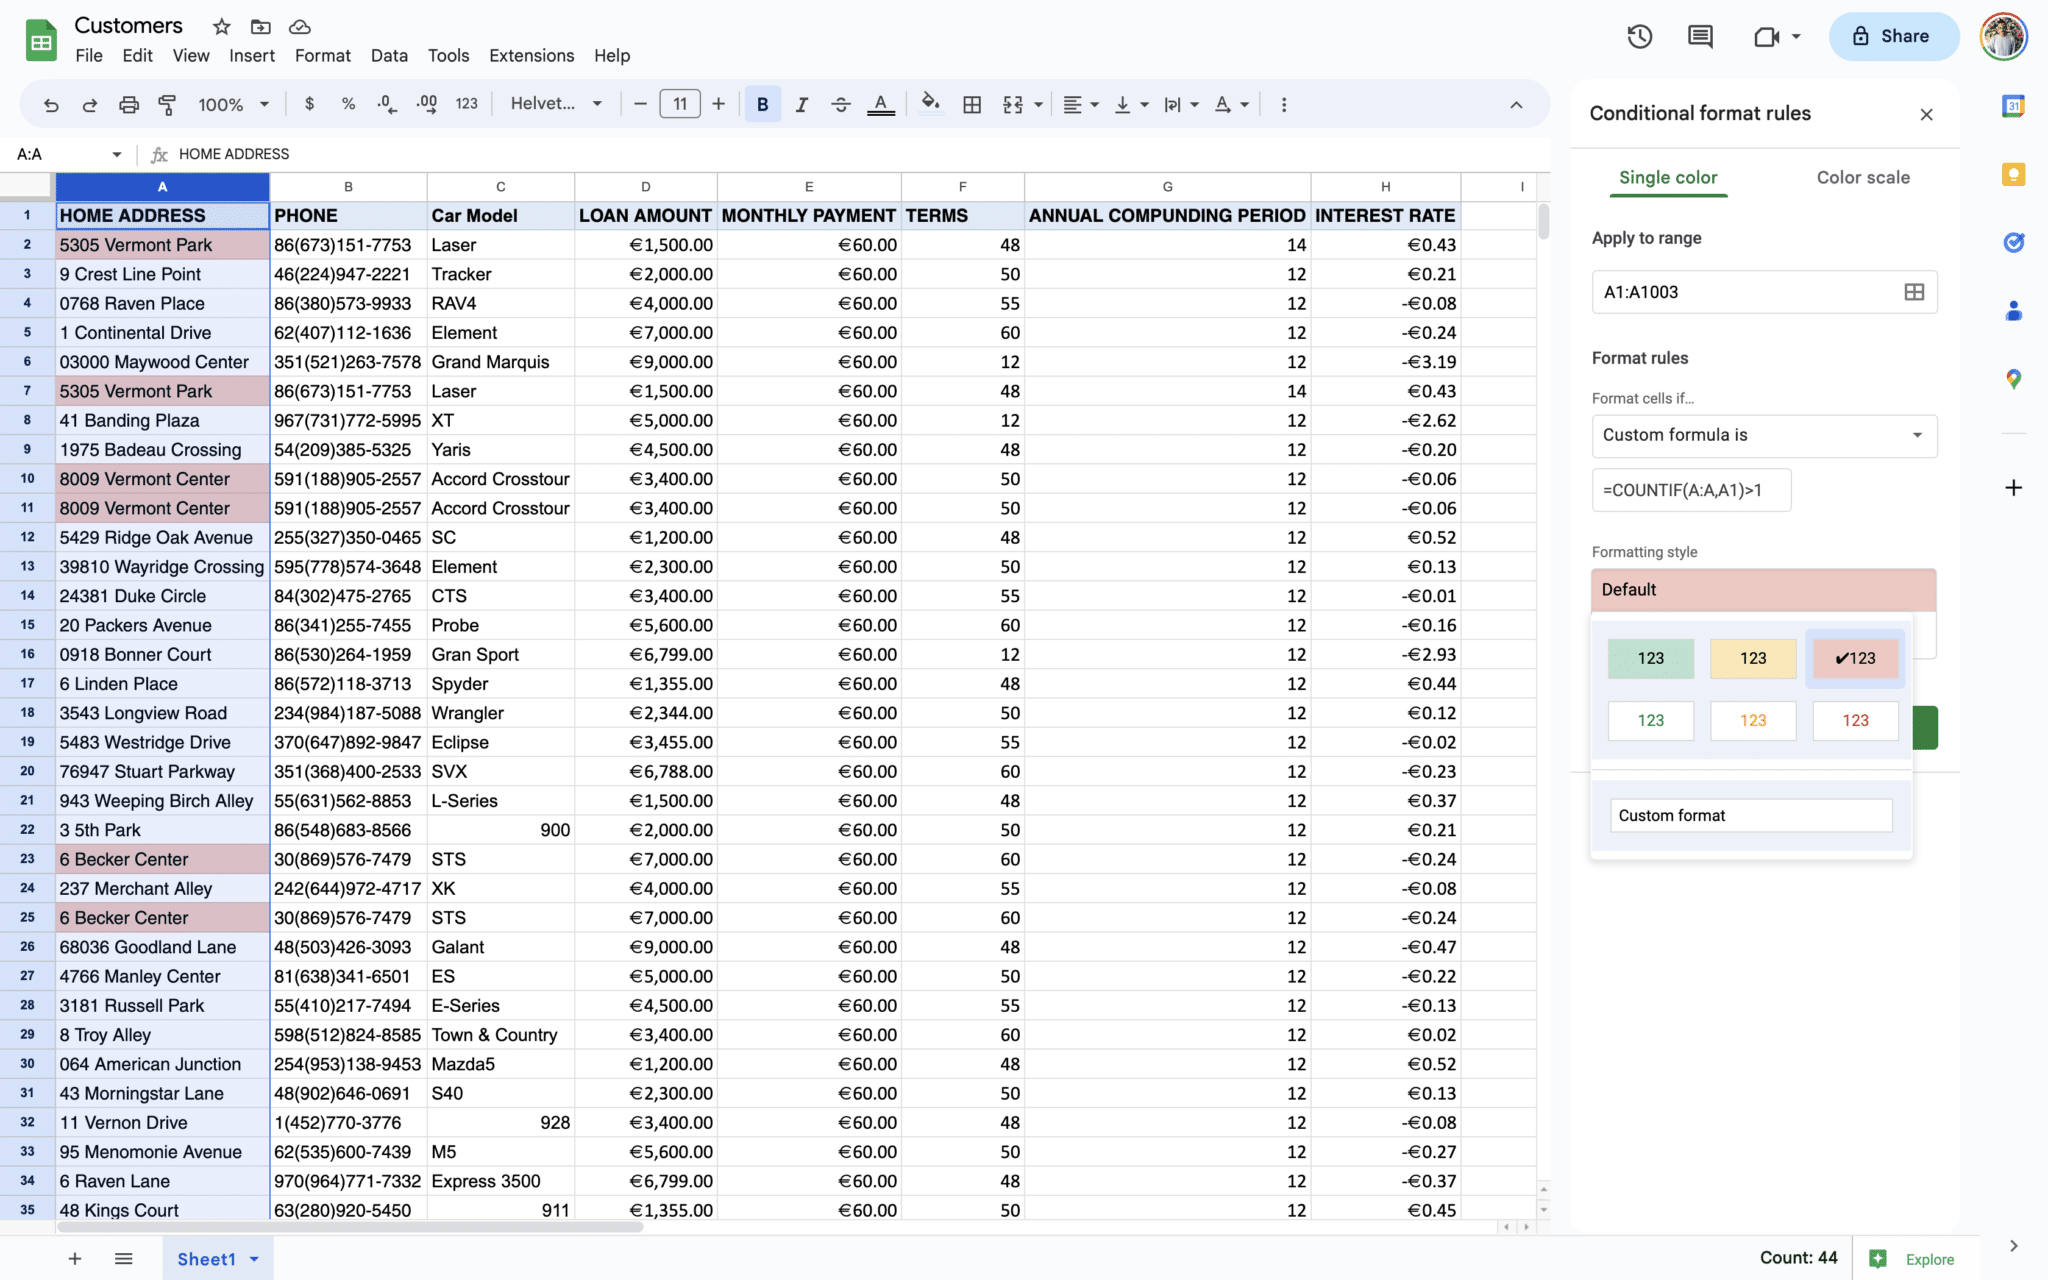Click the merge cells icon

[x=1013, y=104]
